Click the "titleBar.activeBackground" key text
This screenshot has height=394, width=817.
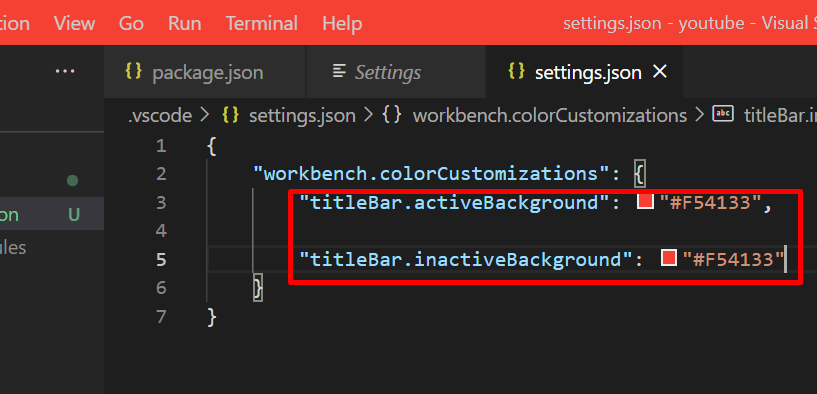coord(454,202)
